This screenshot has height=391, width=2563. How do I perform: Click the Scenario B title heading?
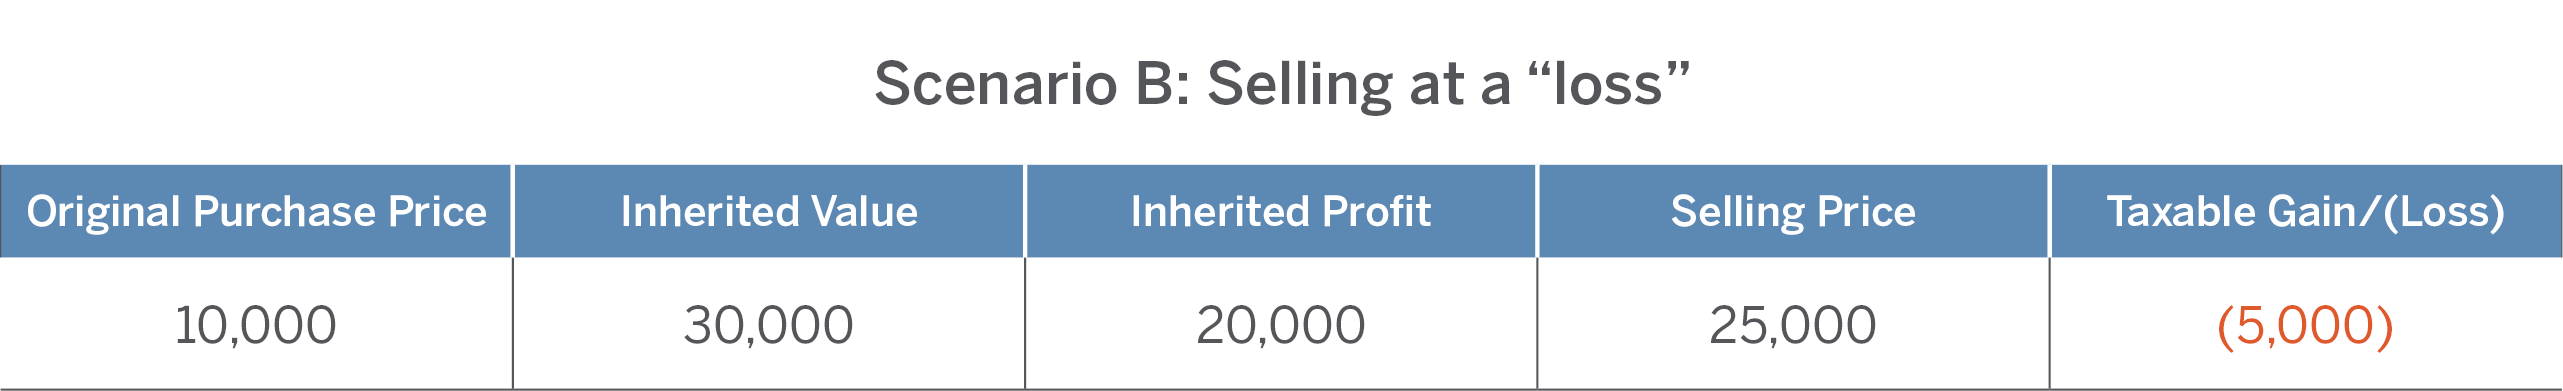pyautogui.click(x=1281, y=84)
